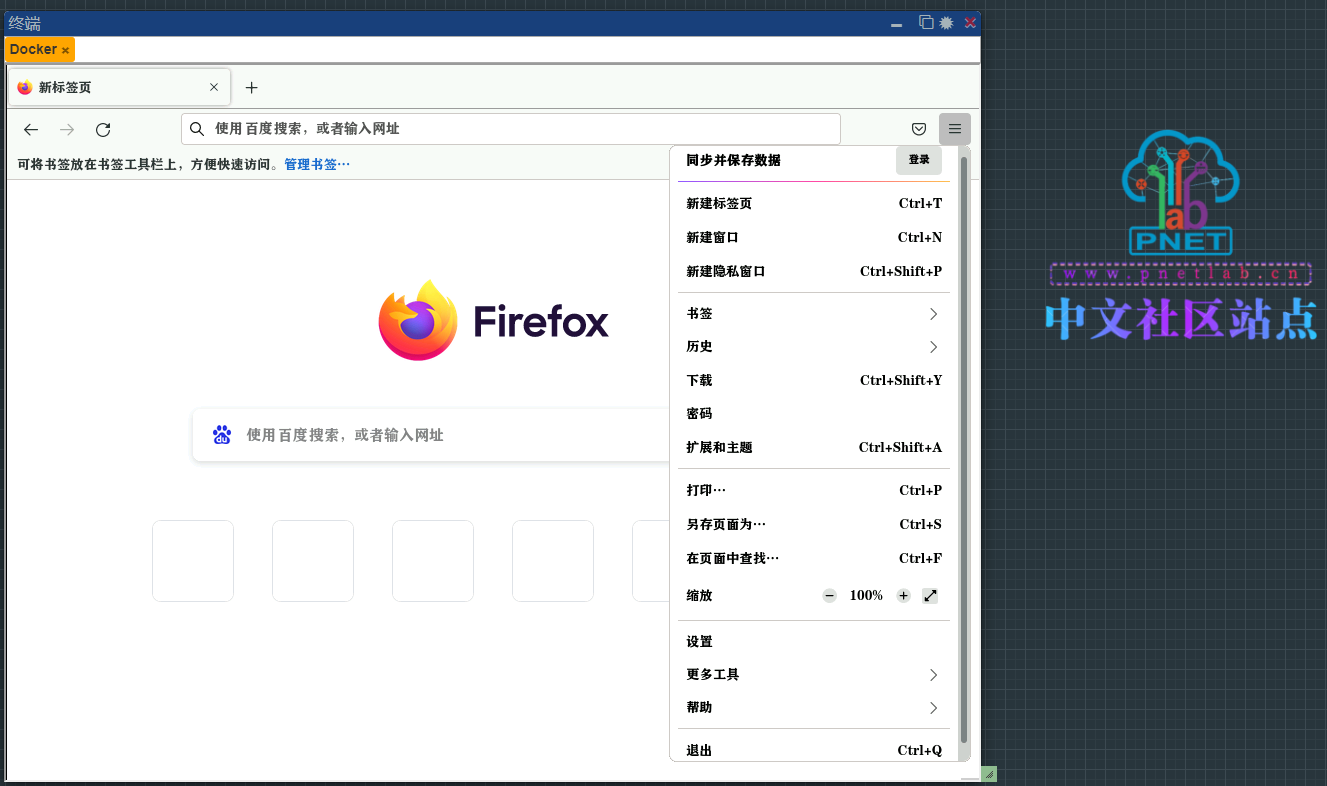Select the 新标签页 browser tab
The height and width of the screenshot is (786, 1327).
119,87
